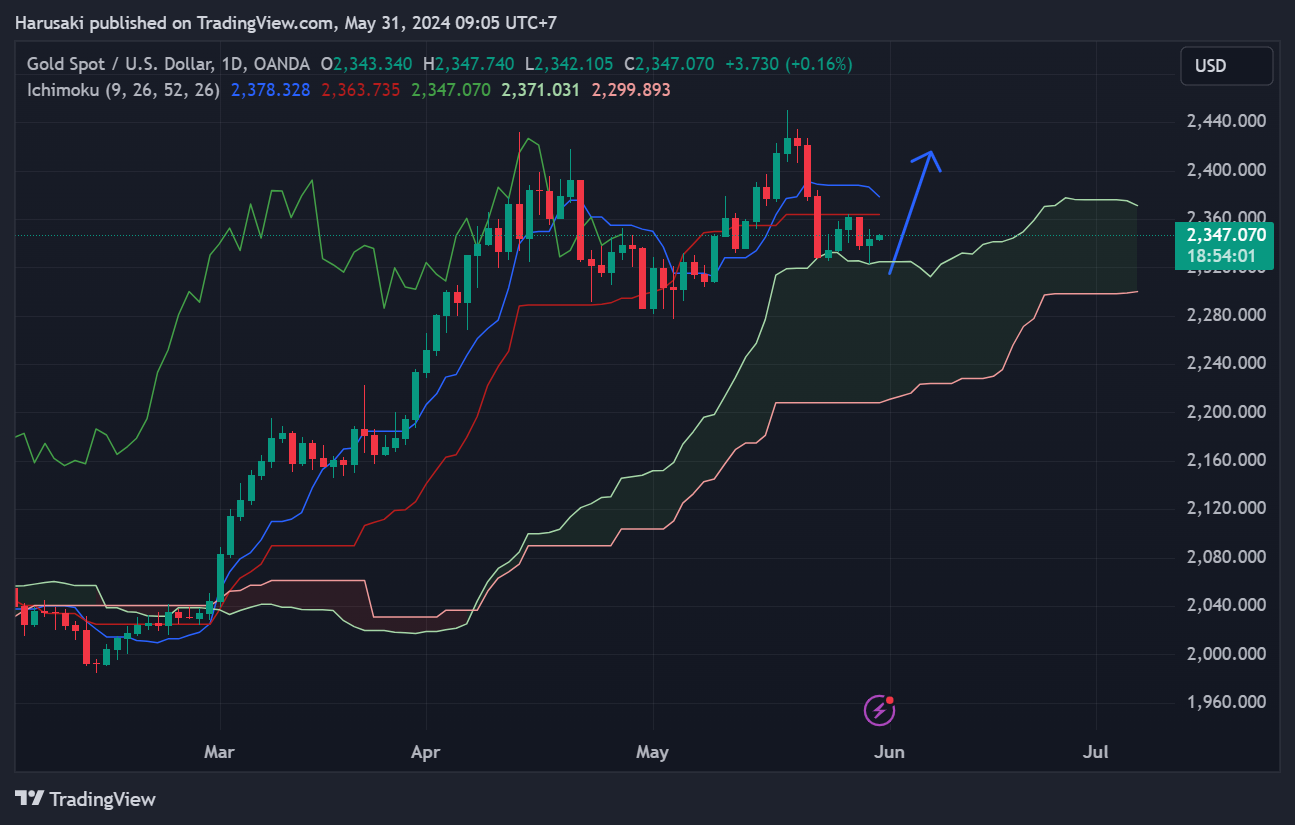This screenshot has height=825, width=1295.
Task: Click the Jun label on the time axis
Action: click(x=889, y=751)
